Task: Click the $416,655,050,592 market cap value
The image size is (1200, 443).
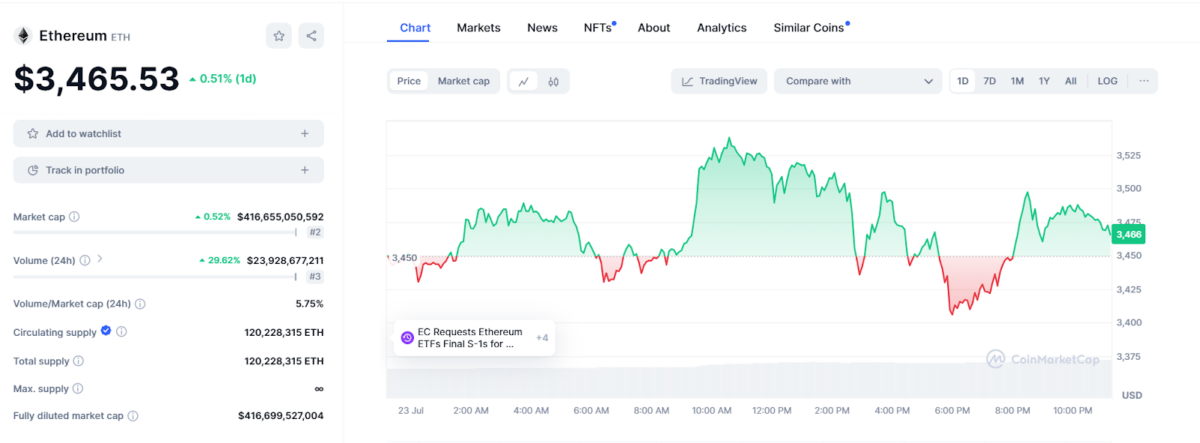Action: click(280, 216)
